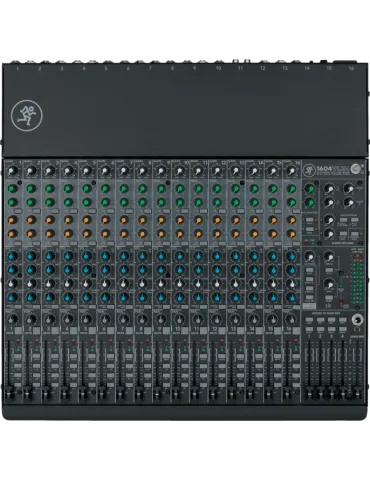Click the channel 3 pan knob
The image size is (370, 480).
50,319
